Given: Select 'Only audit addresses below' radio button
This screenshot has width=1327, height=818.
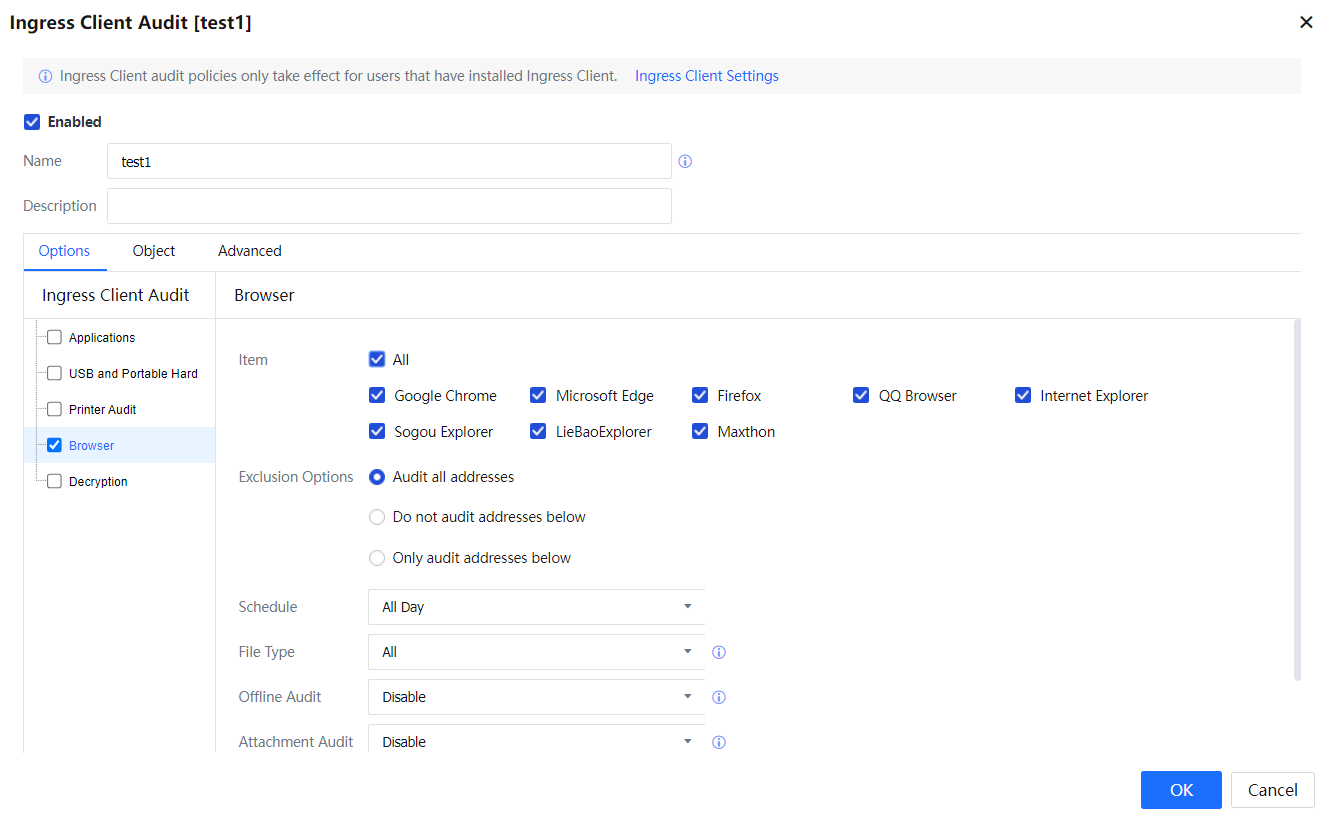Looking at the screenshot, I should coord(377,558).
